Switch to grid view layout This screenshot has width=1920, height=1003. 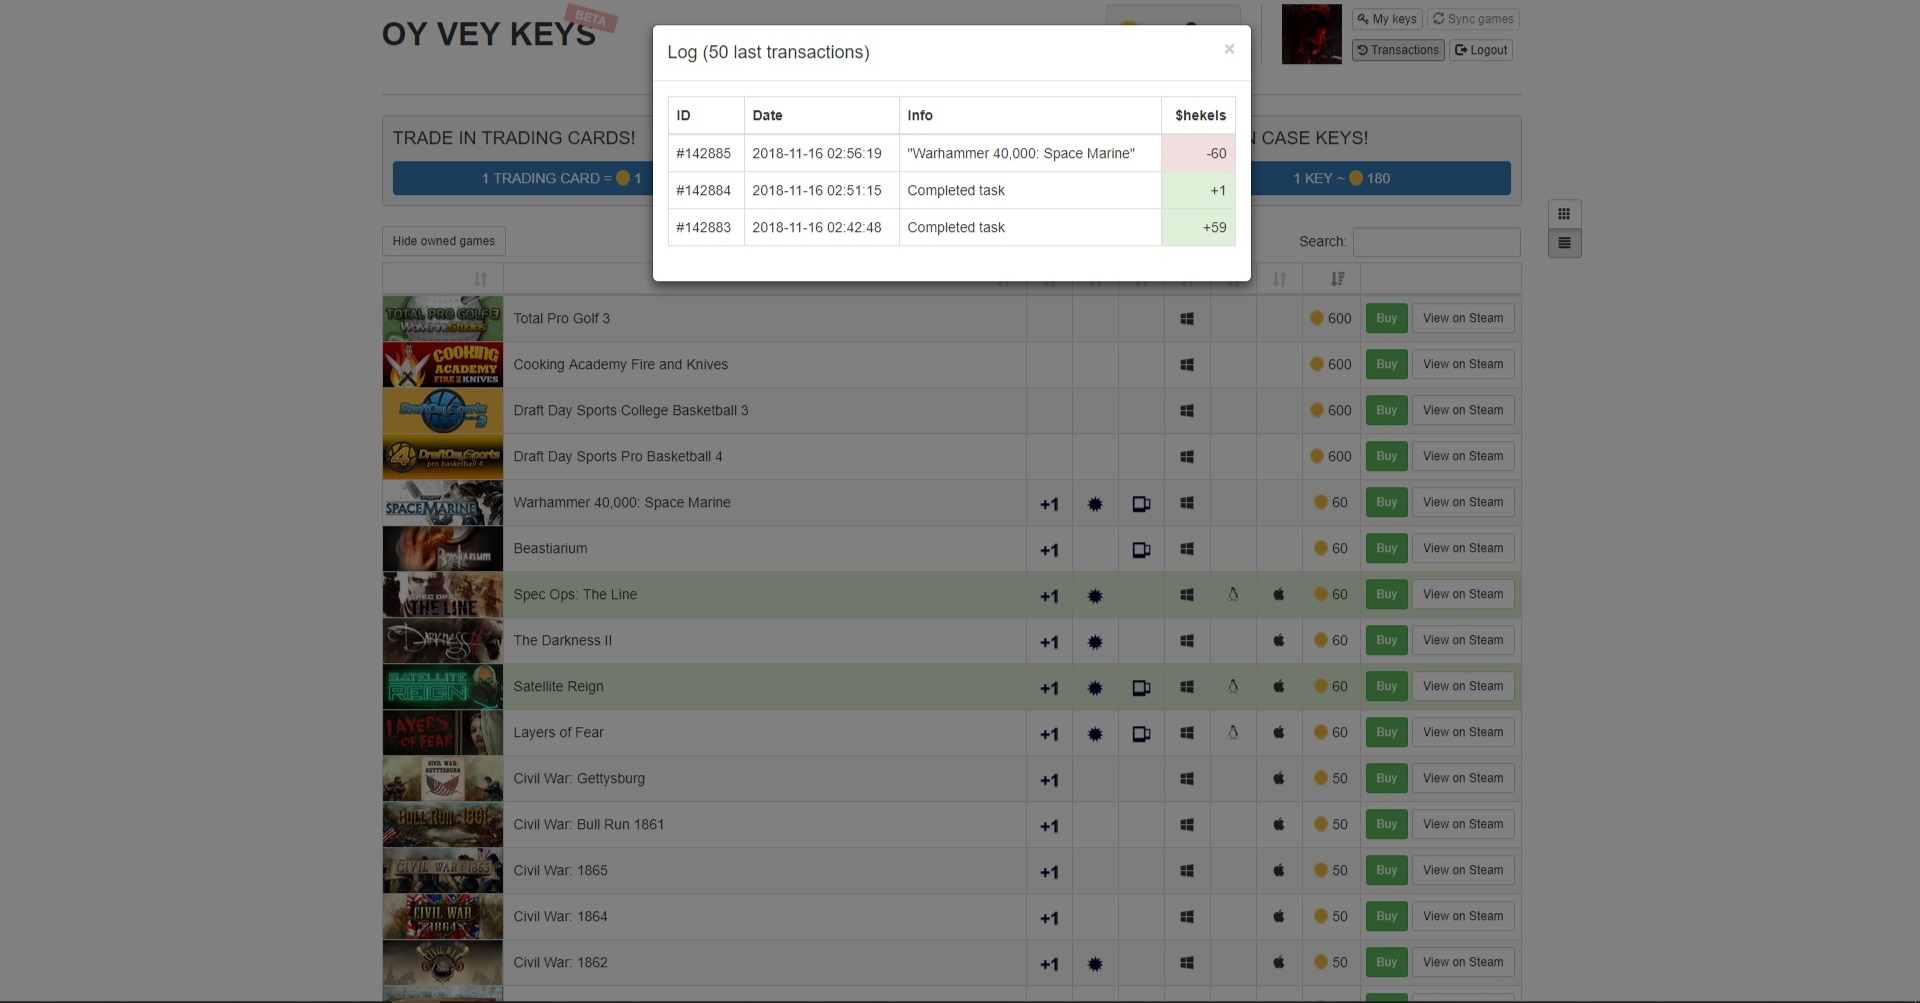pyautogui.click(x=1564, y=214)
